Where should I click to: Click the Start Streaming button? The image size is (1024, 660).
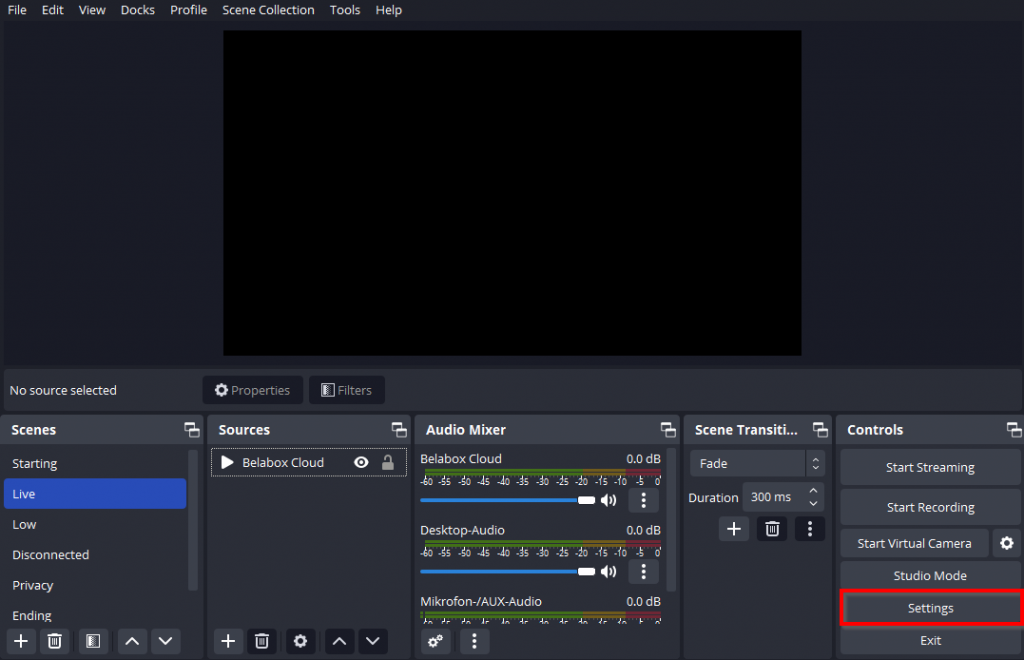pos(930,467)
